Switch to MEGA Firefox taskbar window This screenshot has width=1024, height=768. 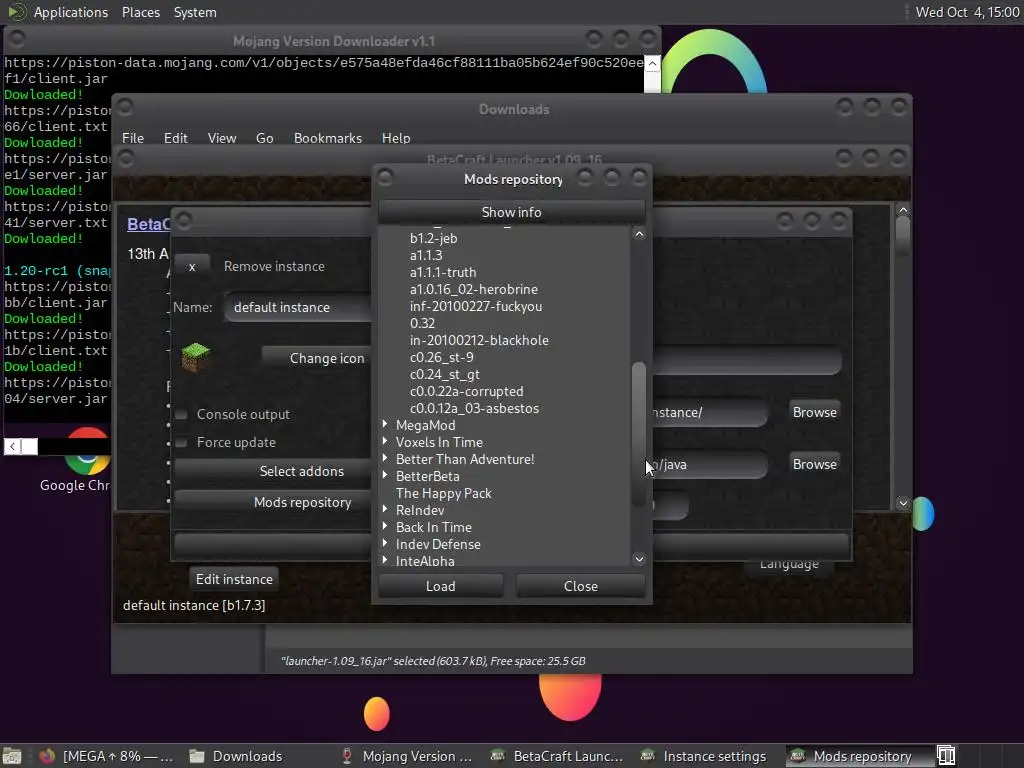(106, 756)
